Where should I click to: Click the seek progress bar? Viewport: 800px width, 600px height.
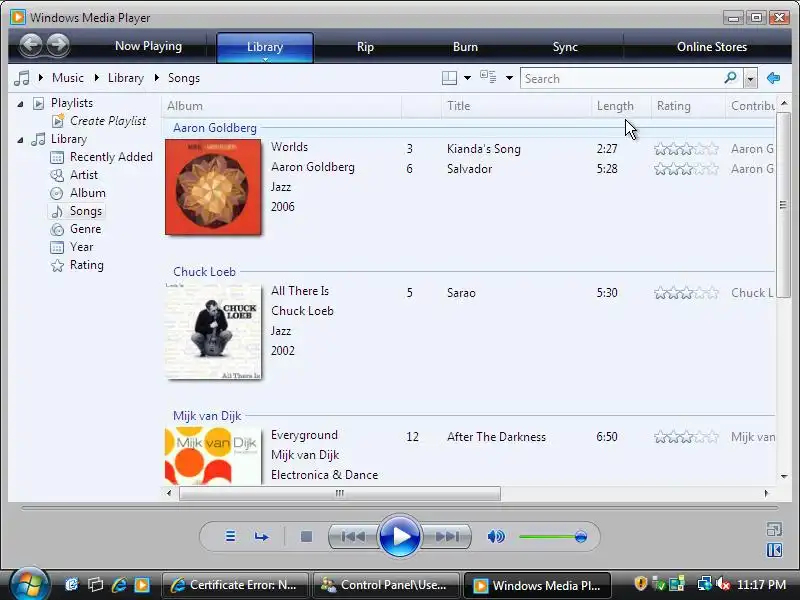coord(400,508)
